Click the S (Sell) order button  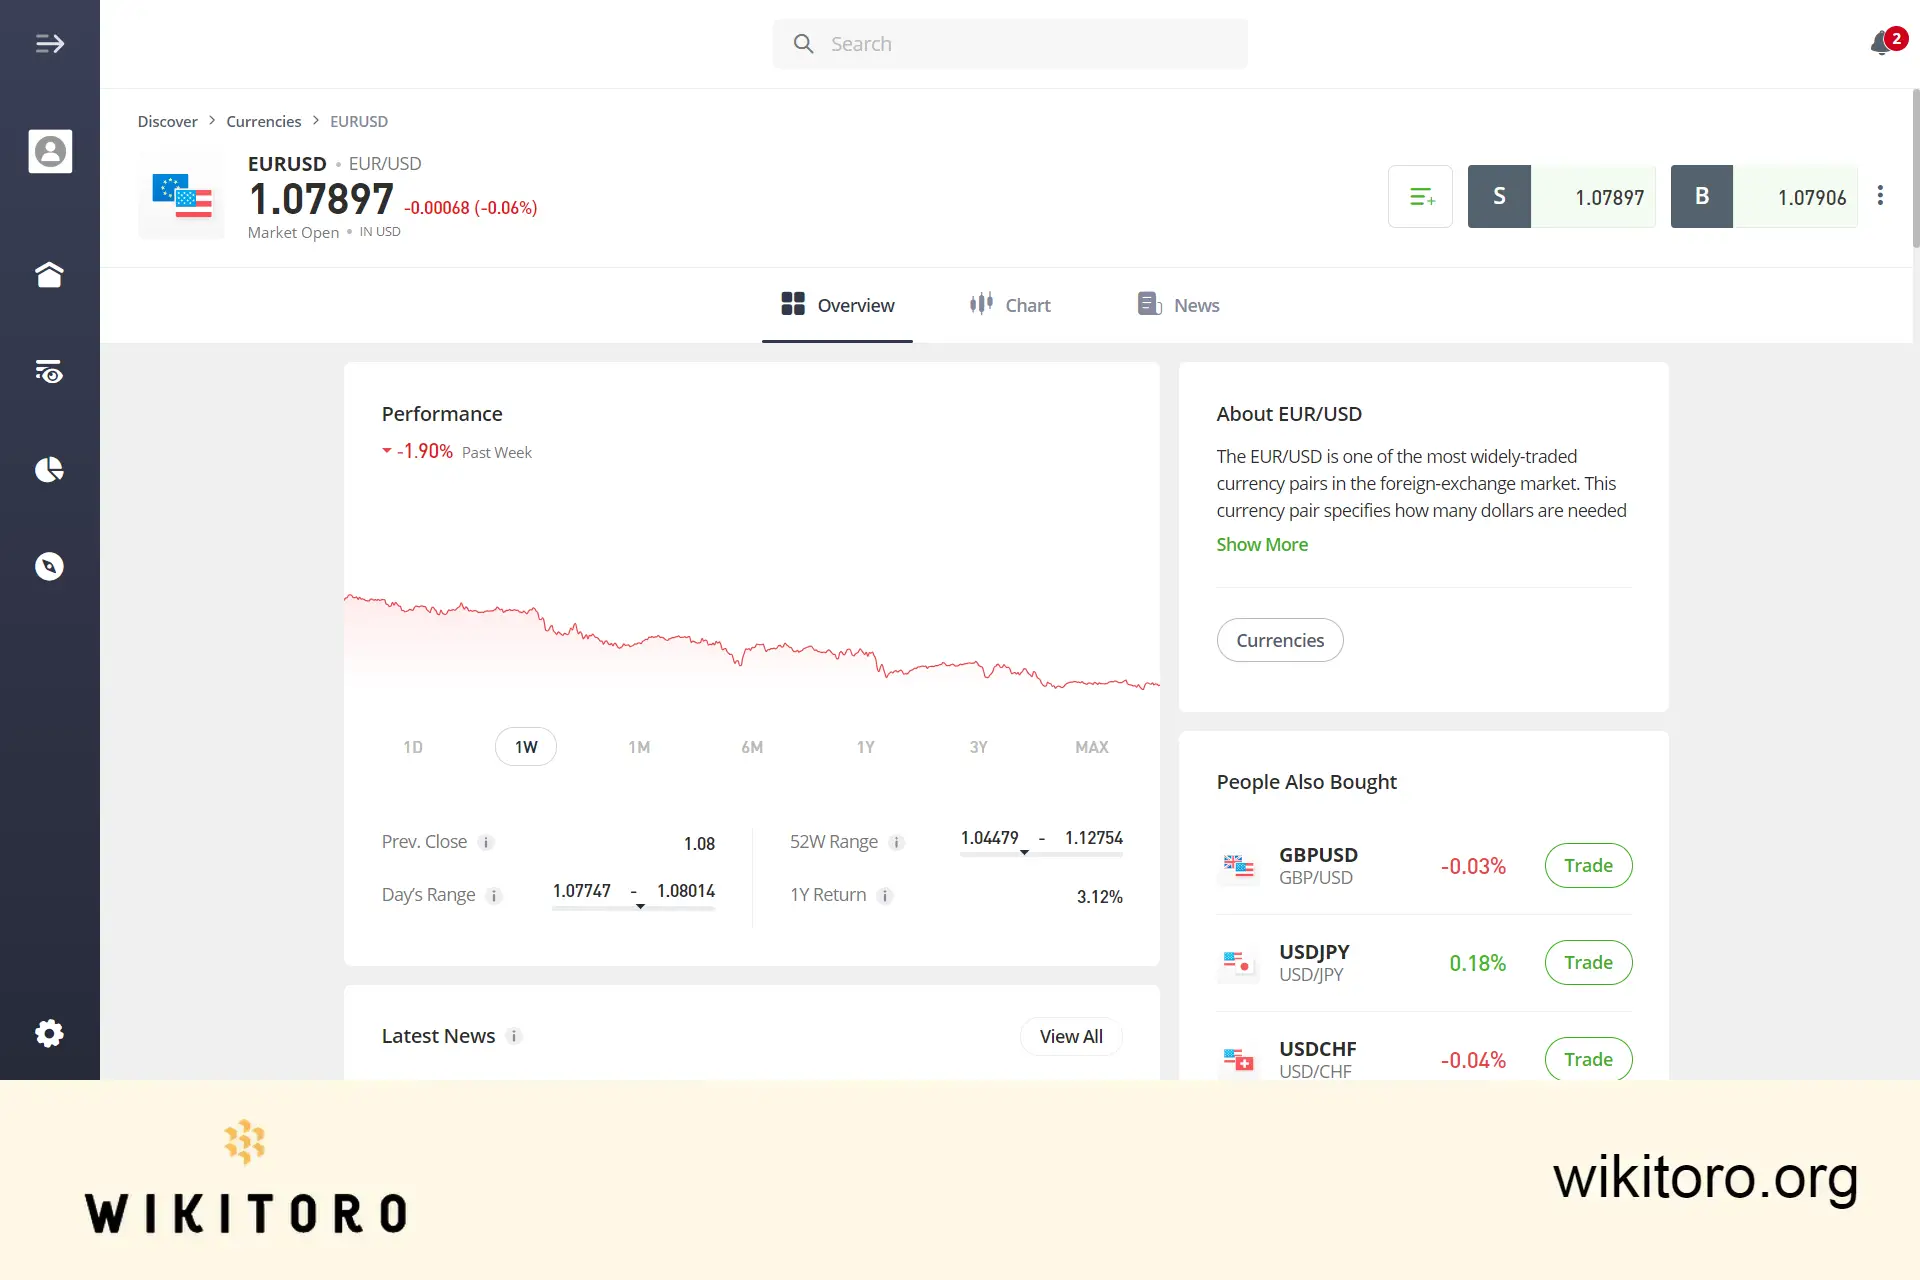click(x=1499, y=196)
